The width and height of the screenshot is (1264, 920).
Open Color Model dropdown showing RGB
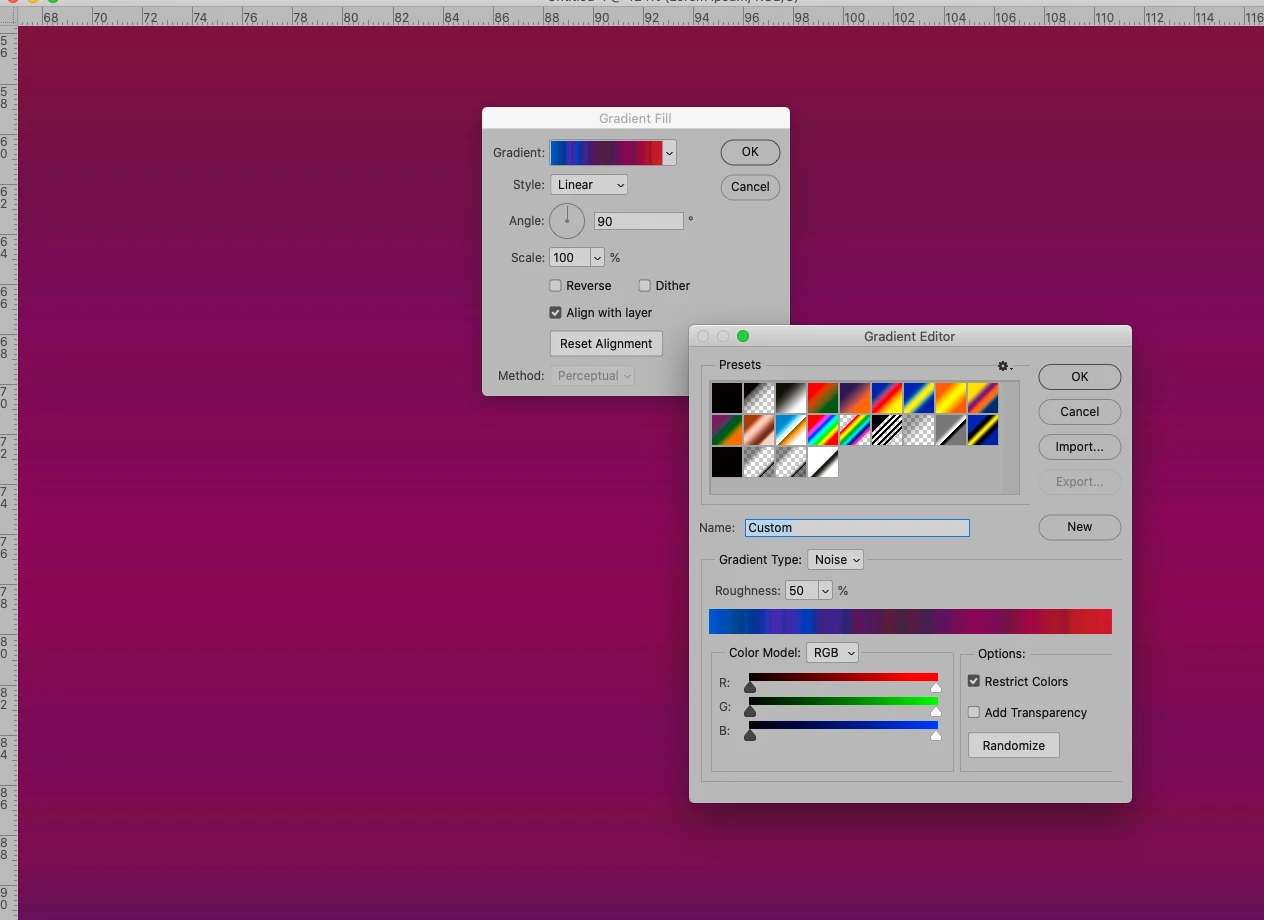click(x=833, y=653)
